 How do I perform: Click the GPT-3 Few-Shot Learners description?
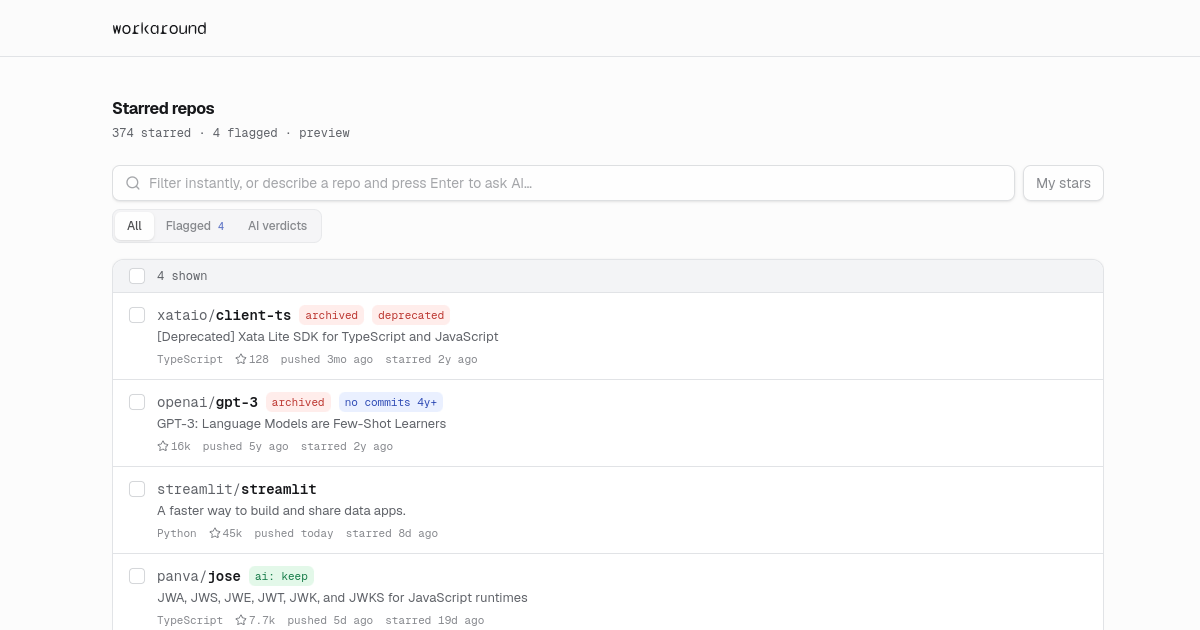pos(301,424)
